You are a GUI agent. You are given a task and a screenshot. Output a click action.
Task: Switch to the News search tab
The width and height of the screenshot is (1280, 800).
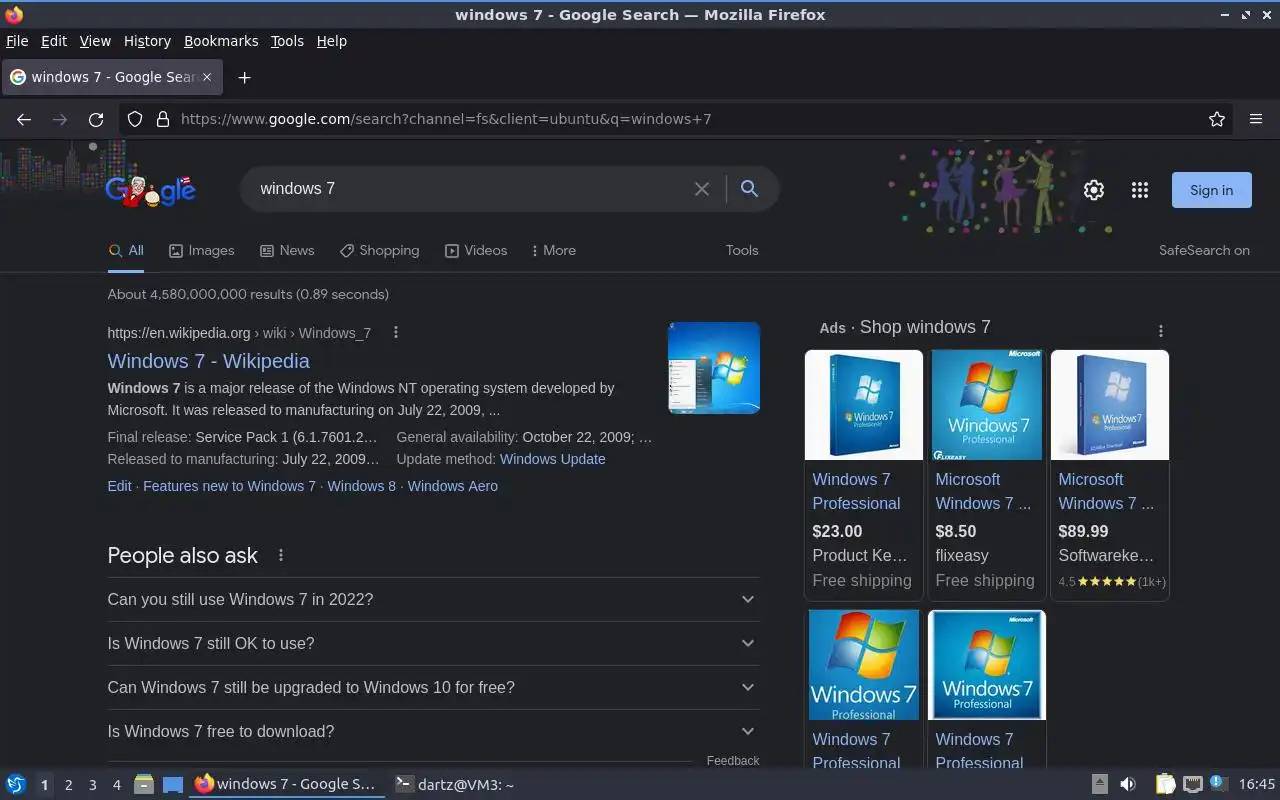coord(287,251)
